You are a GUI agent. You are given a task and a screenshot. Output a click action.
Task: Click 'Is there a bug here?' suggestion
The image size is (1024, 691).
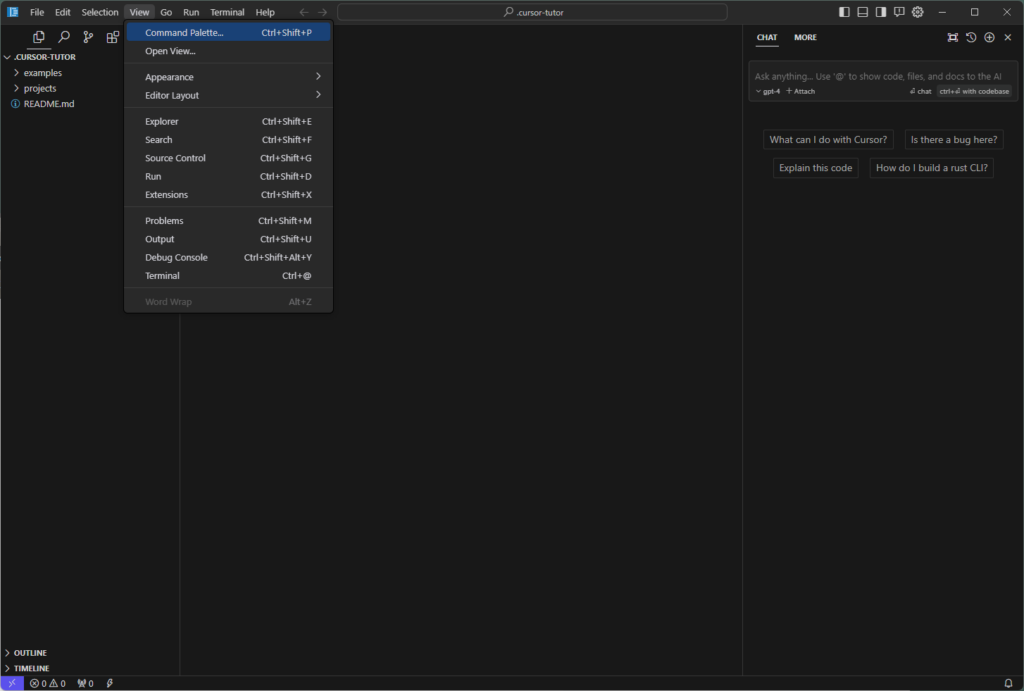click(x=953, y=139)
